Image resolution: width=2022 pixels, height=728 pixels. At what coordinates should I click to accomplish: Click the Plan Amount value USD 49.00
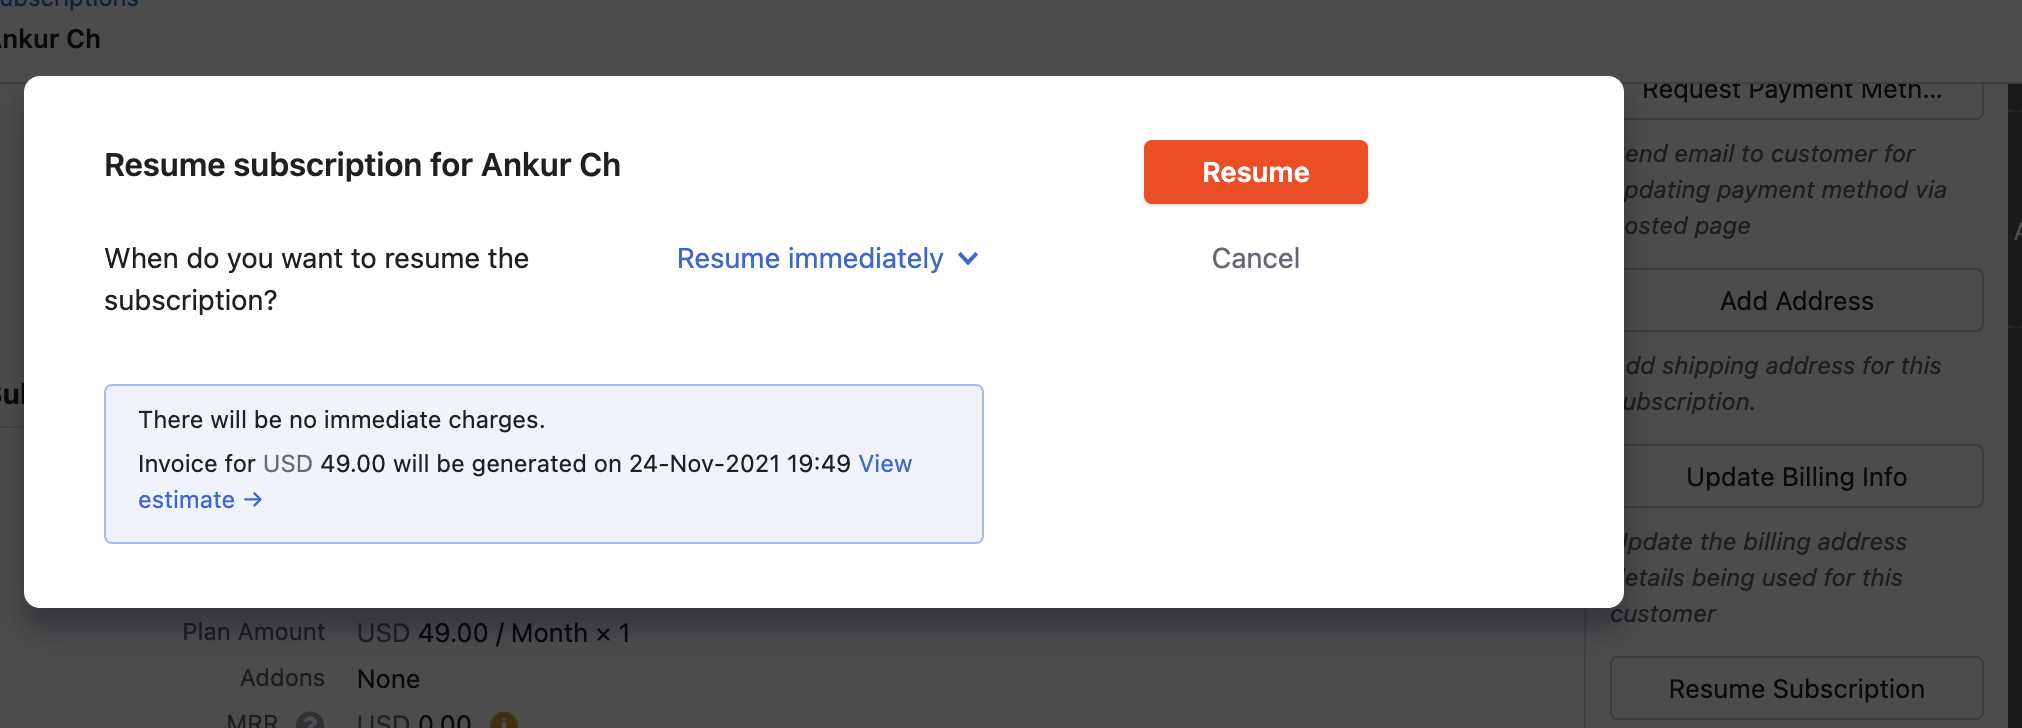(422, 633)
